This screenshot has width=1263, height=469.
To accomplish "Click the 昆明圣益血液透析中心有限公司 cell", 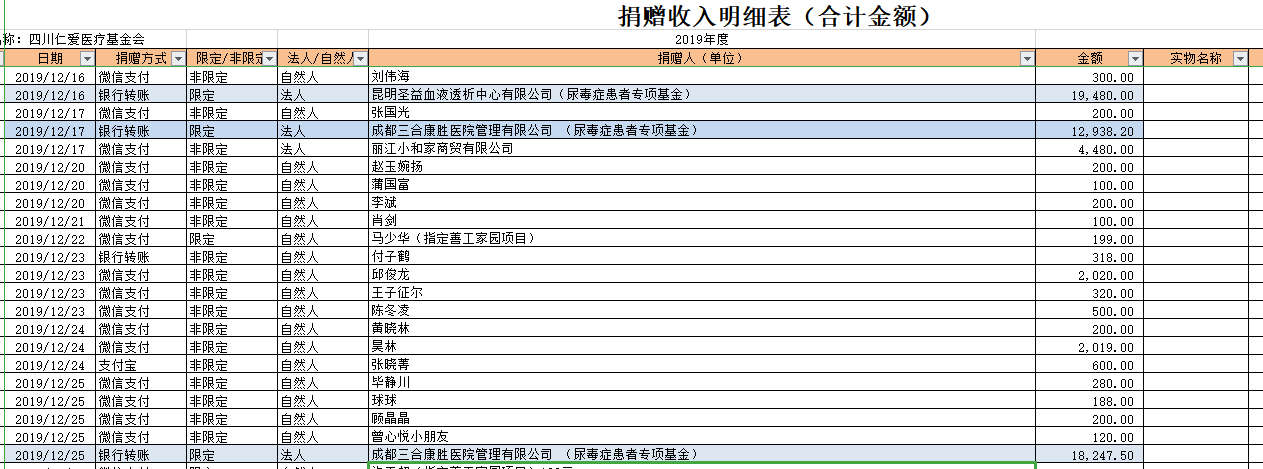I will 531,94.
